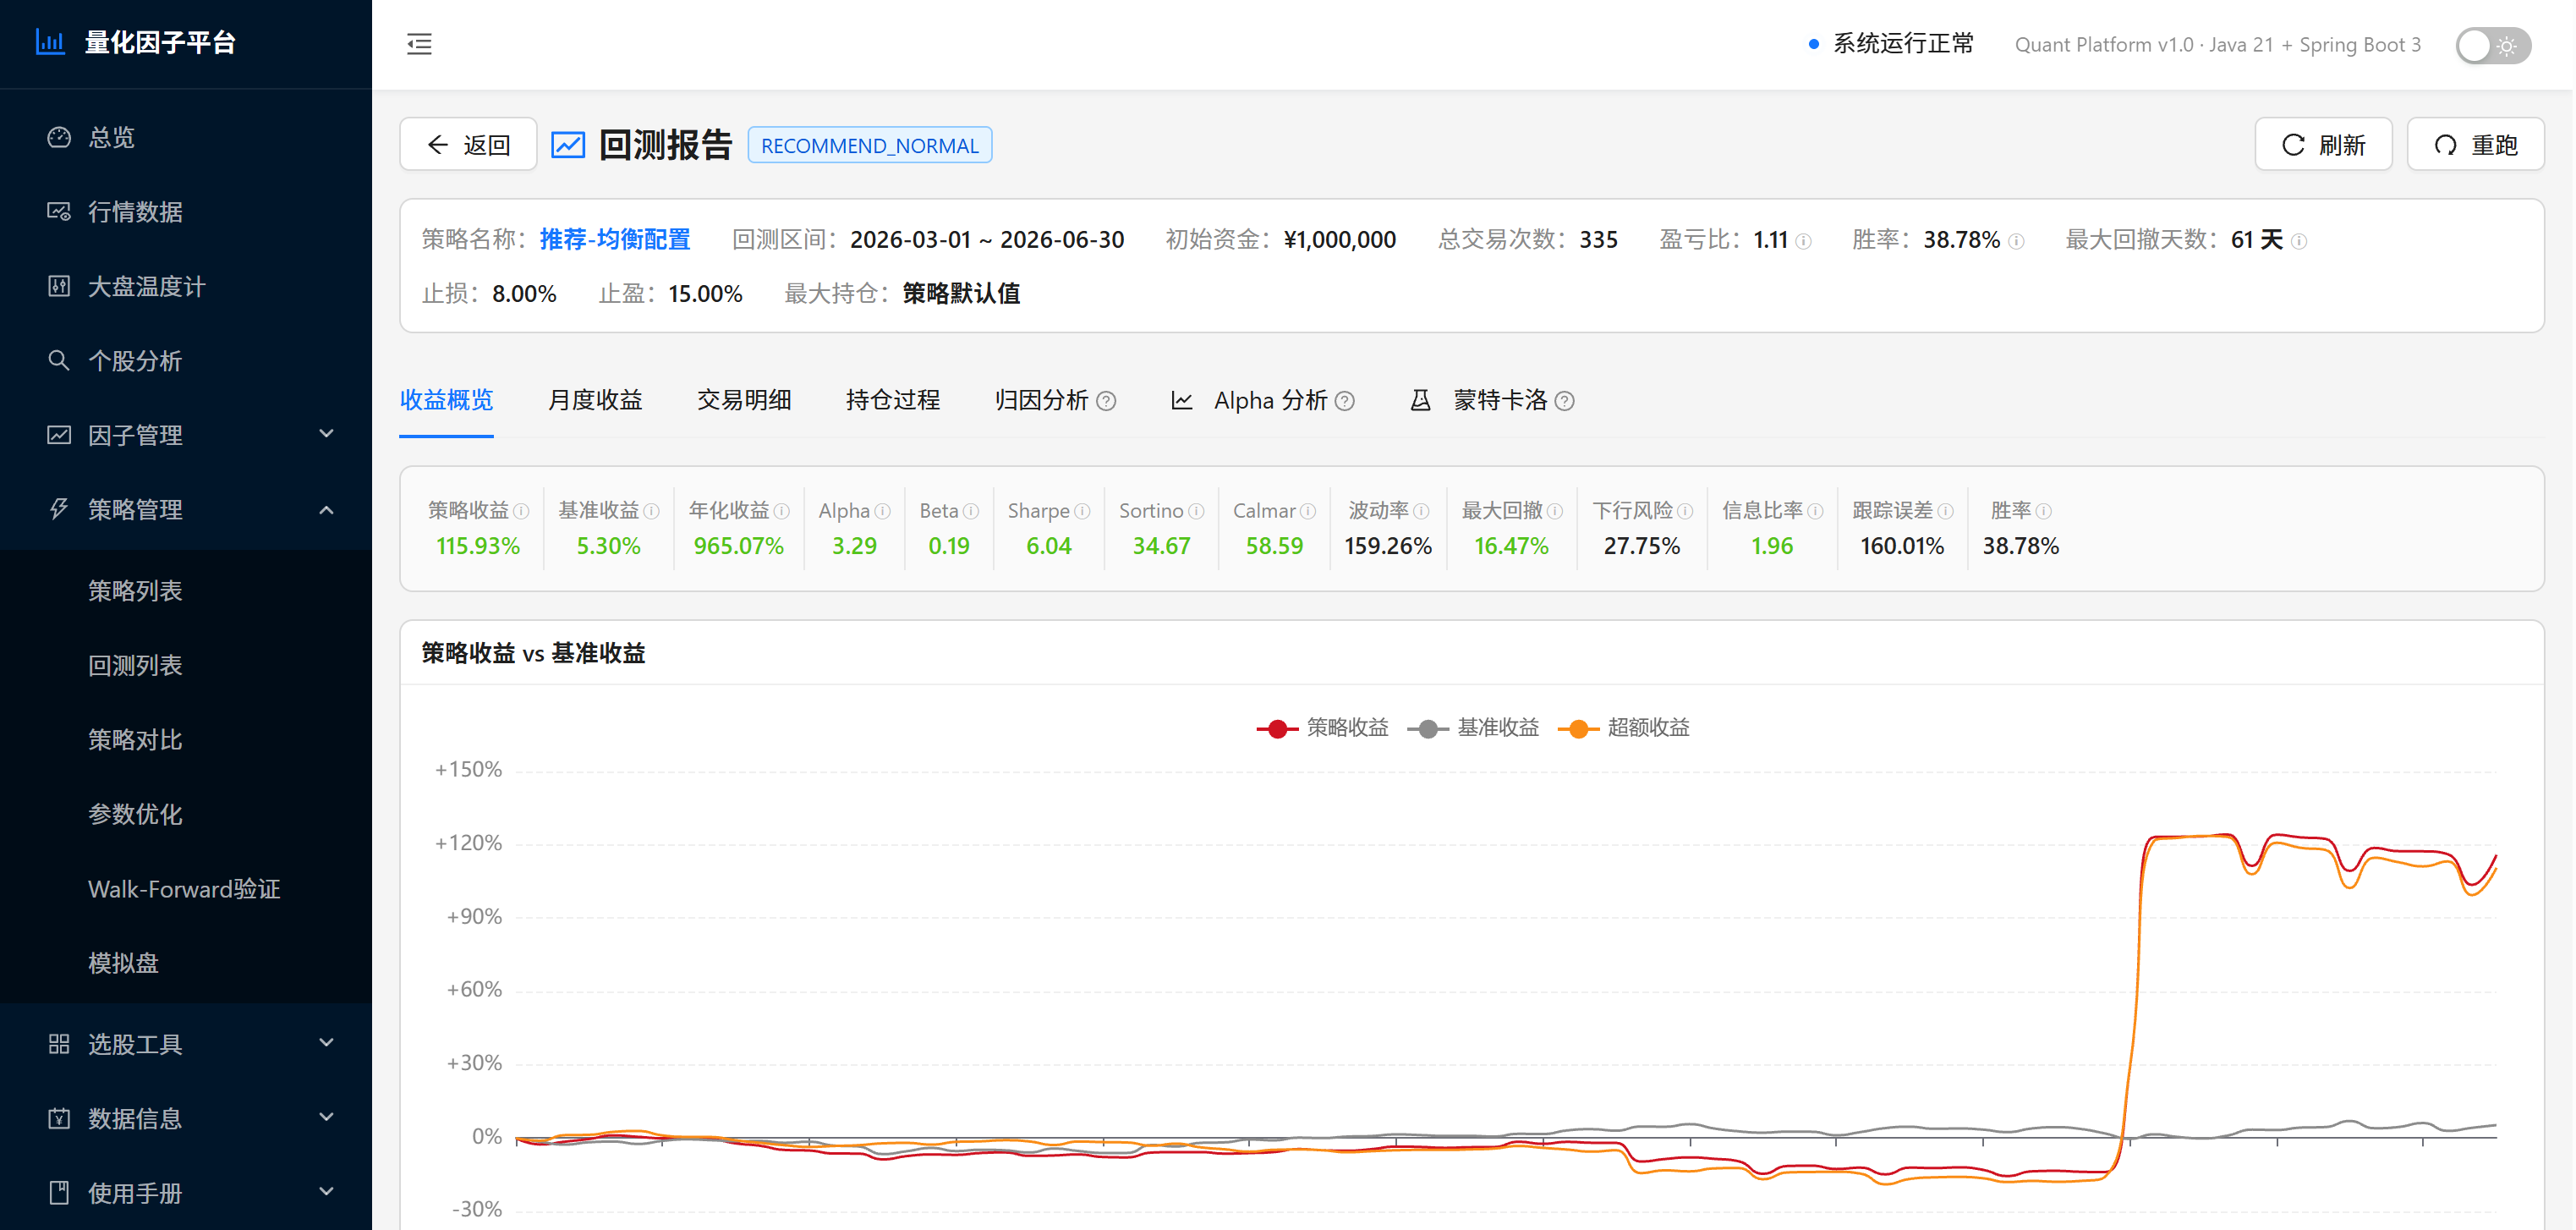The height and width of the screenshot is (1230, 2576).
Task: Click the info icon beside 最大回撤 metric
Action: coord(1555,511)
